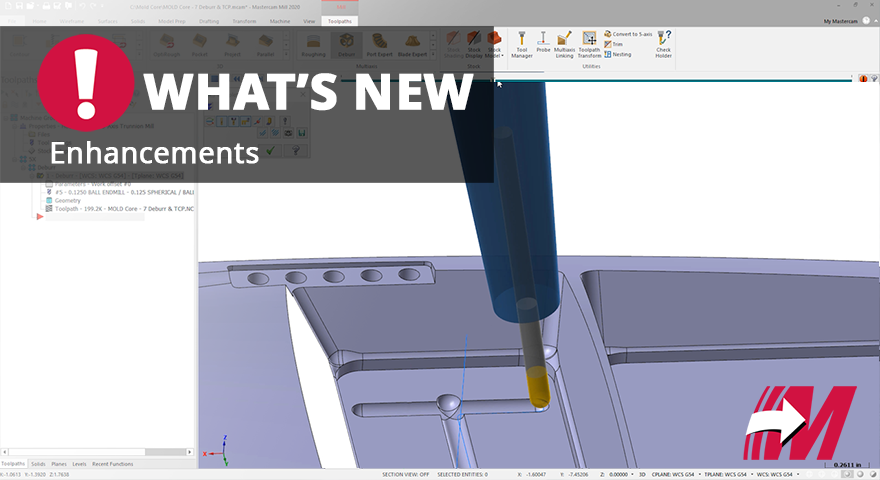Select the OptiRough 3D toolpath

coord(167,45)
